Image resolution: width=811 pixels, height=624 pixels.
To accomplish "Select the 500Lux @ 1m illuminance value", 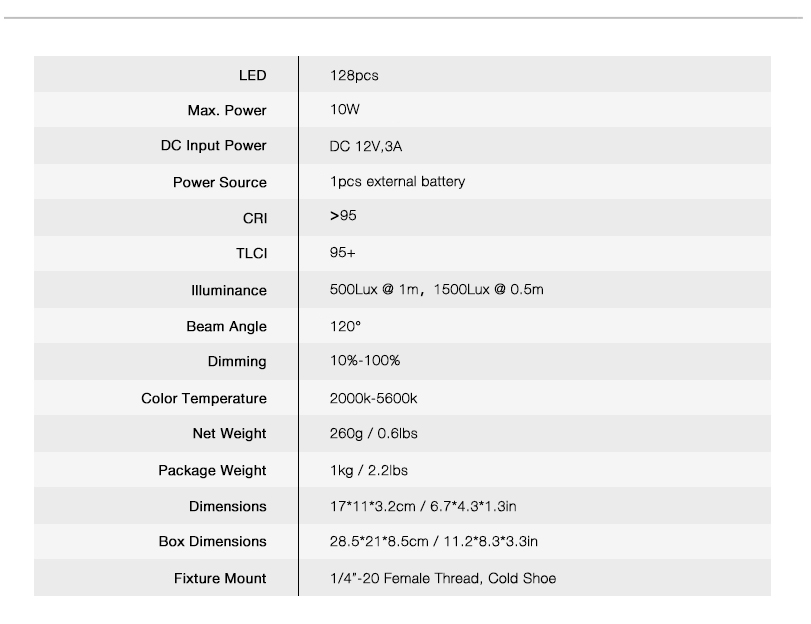I will coord(374,289).
